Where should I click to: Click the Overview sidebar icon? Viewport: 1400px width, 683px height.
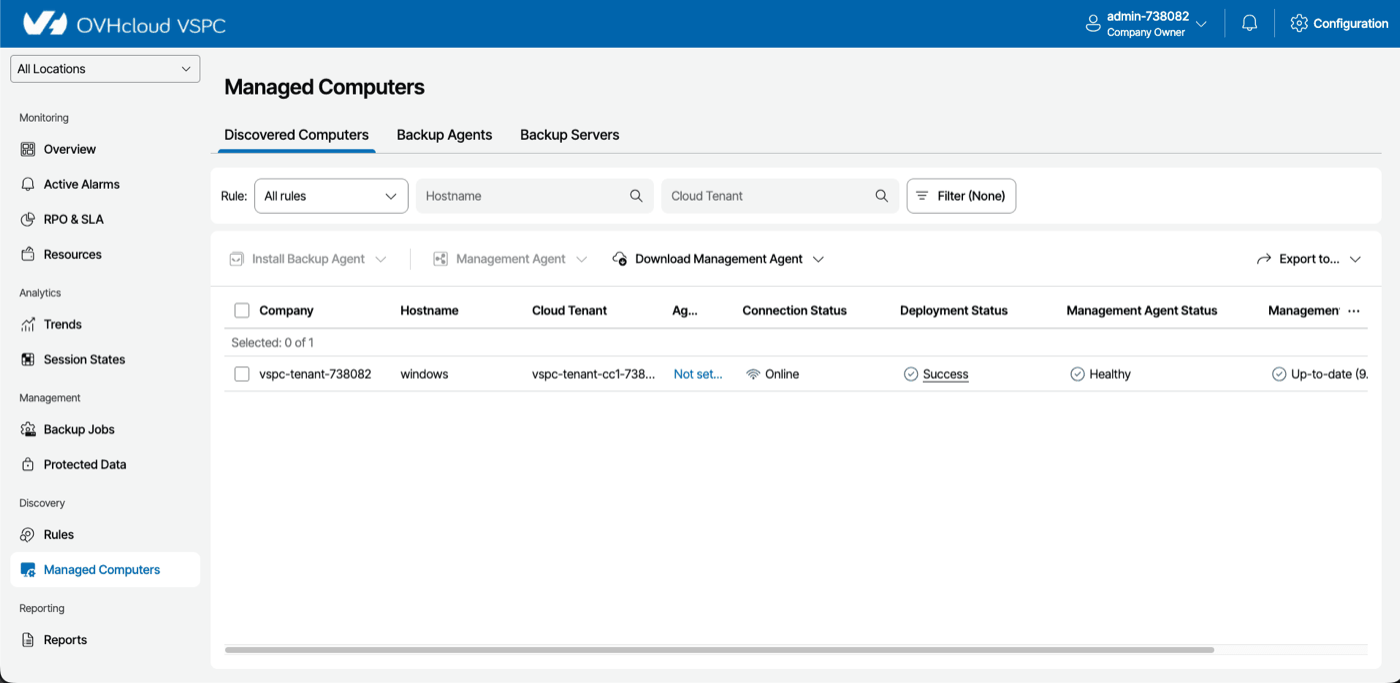[x=28, y=149]
